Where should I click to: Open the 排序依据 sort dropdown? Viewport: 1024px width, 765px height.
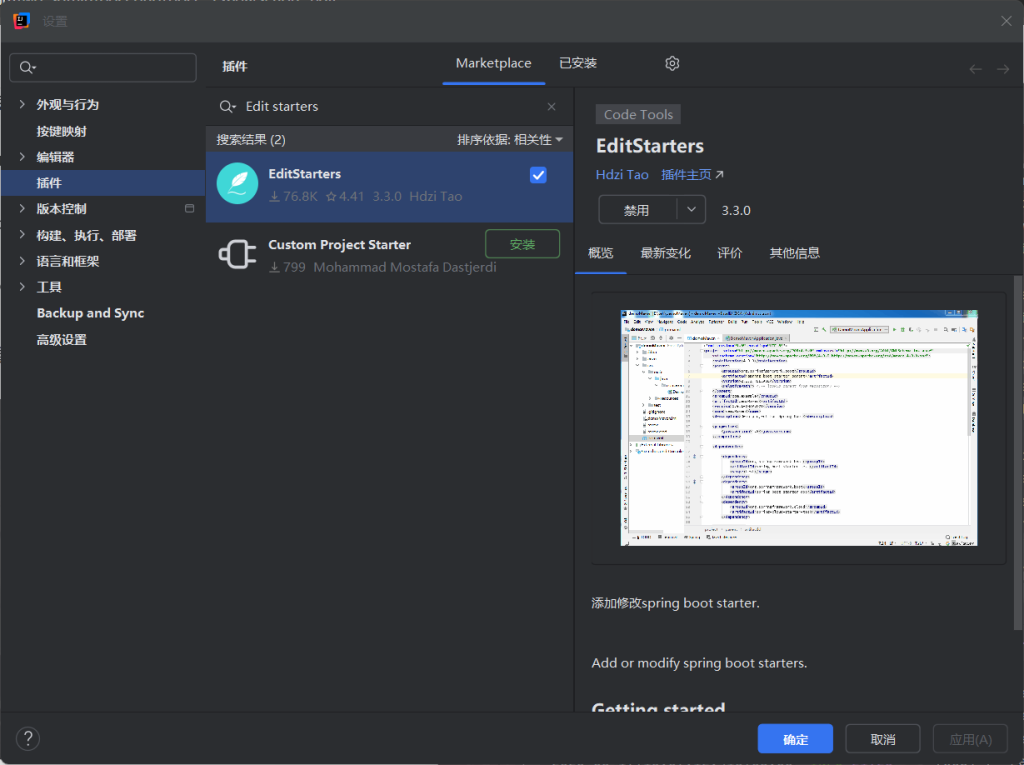tap(510, 140)
